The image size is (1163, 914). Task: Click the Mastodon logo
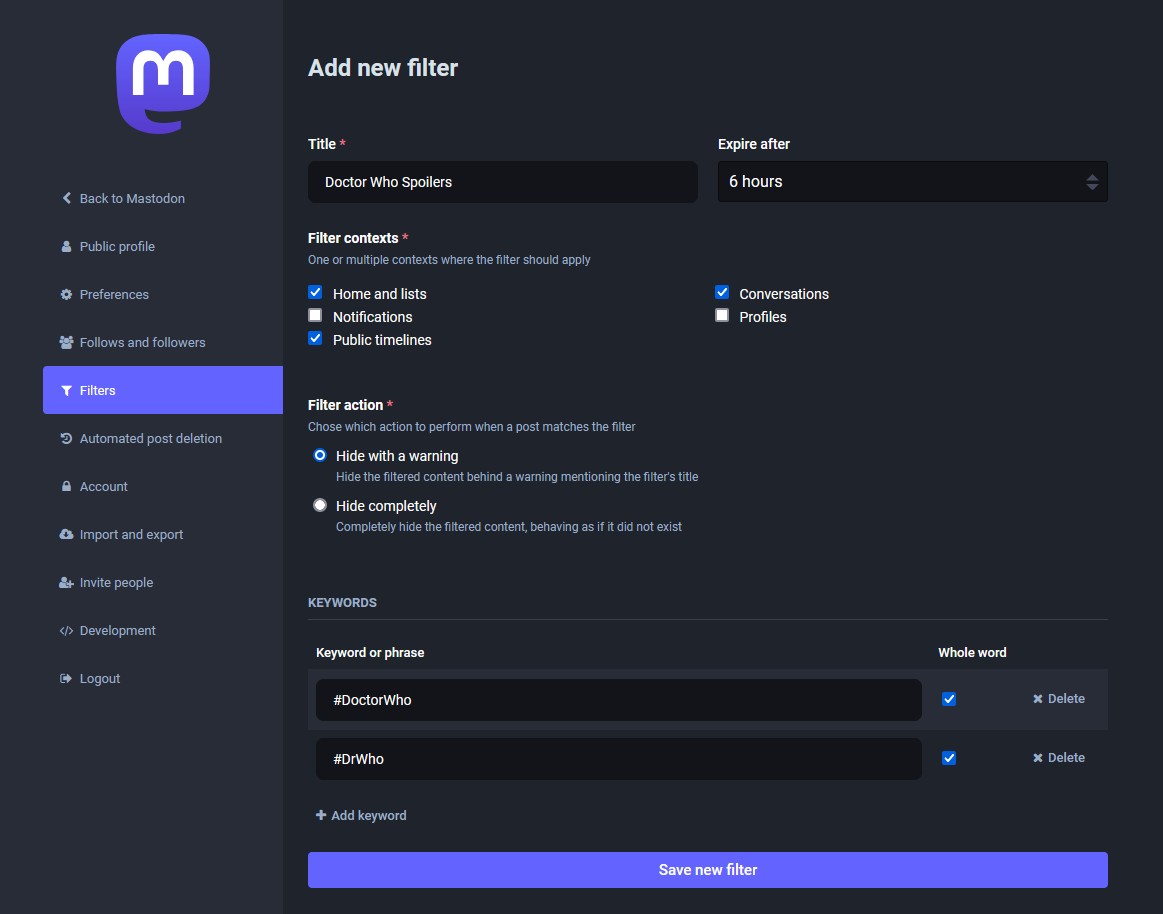click(162, 84)
